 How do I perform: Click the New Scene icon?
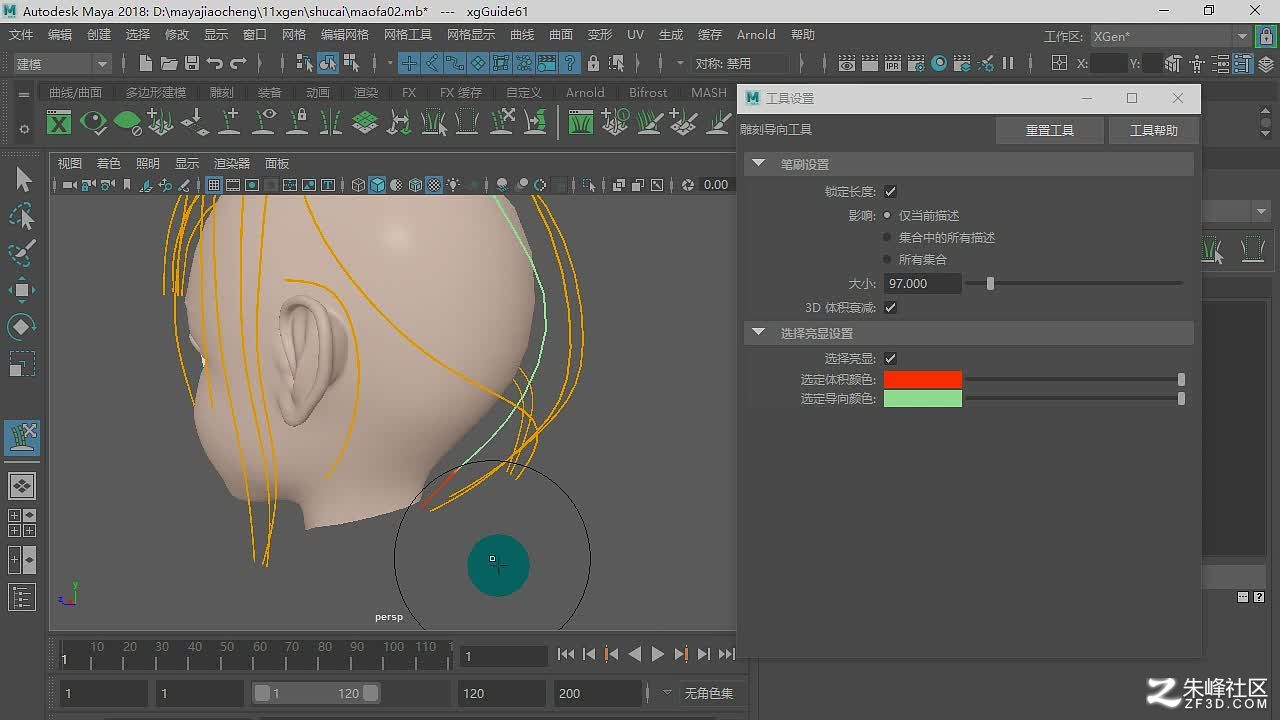[146, 63]
